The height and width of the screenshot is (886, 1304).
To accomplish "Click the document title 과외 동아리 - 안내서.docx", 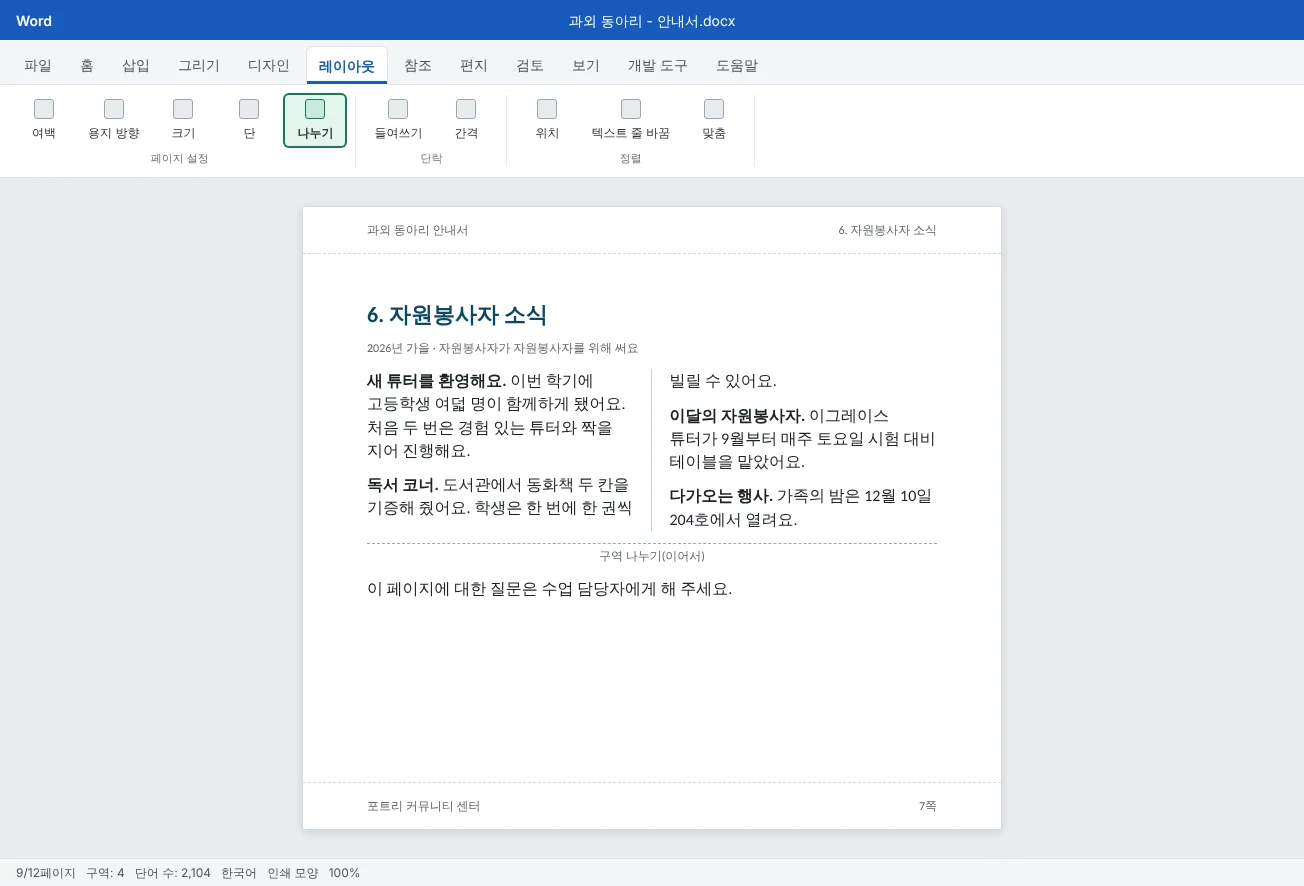I will click(x=652, y=21).
